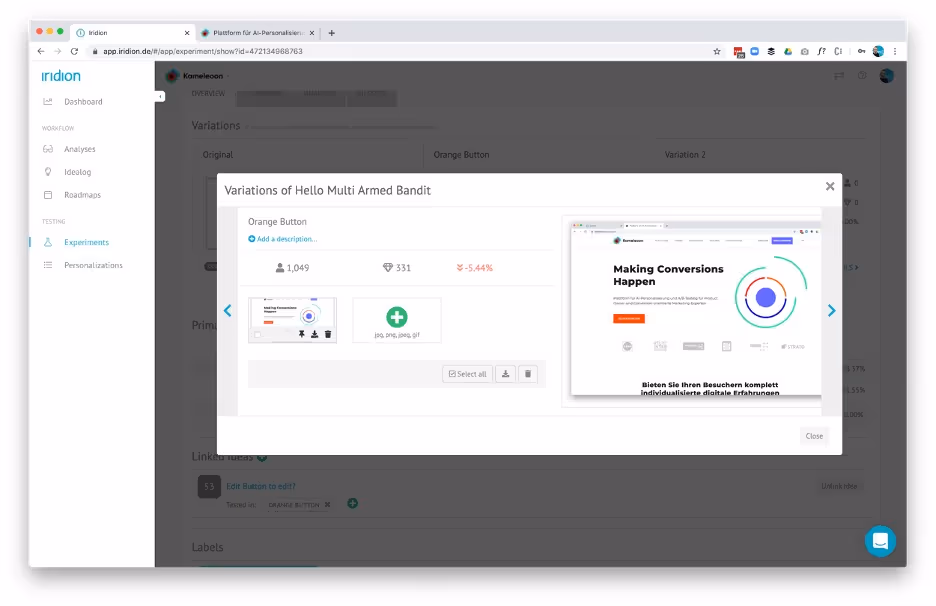
Task: Add a description to Orange Button
Action: tap(282, 239)
